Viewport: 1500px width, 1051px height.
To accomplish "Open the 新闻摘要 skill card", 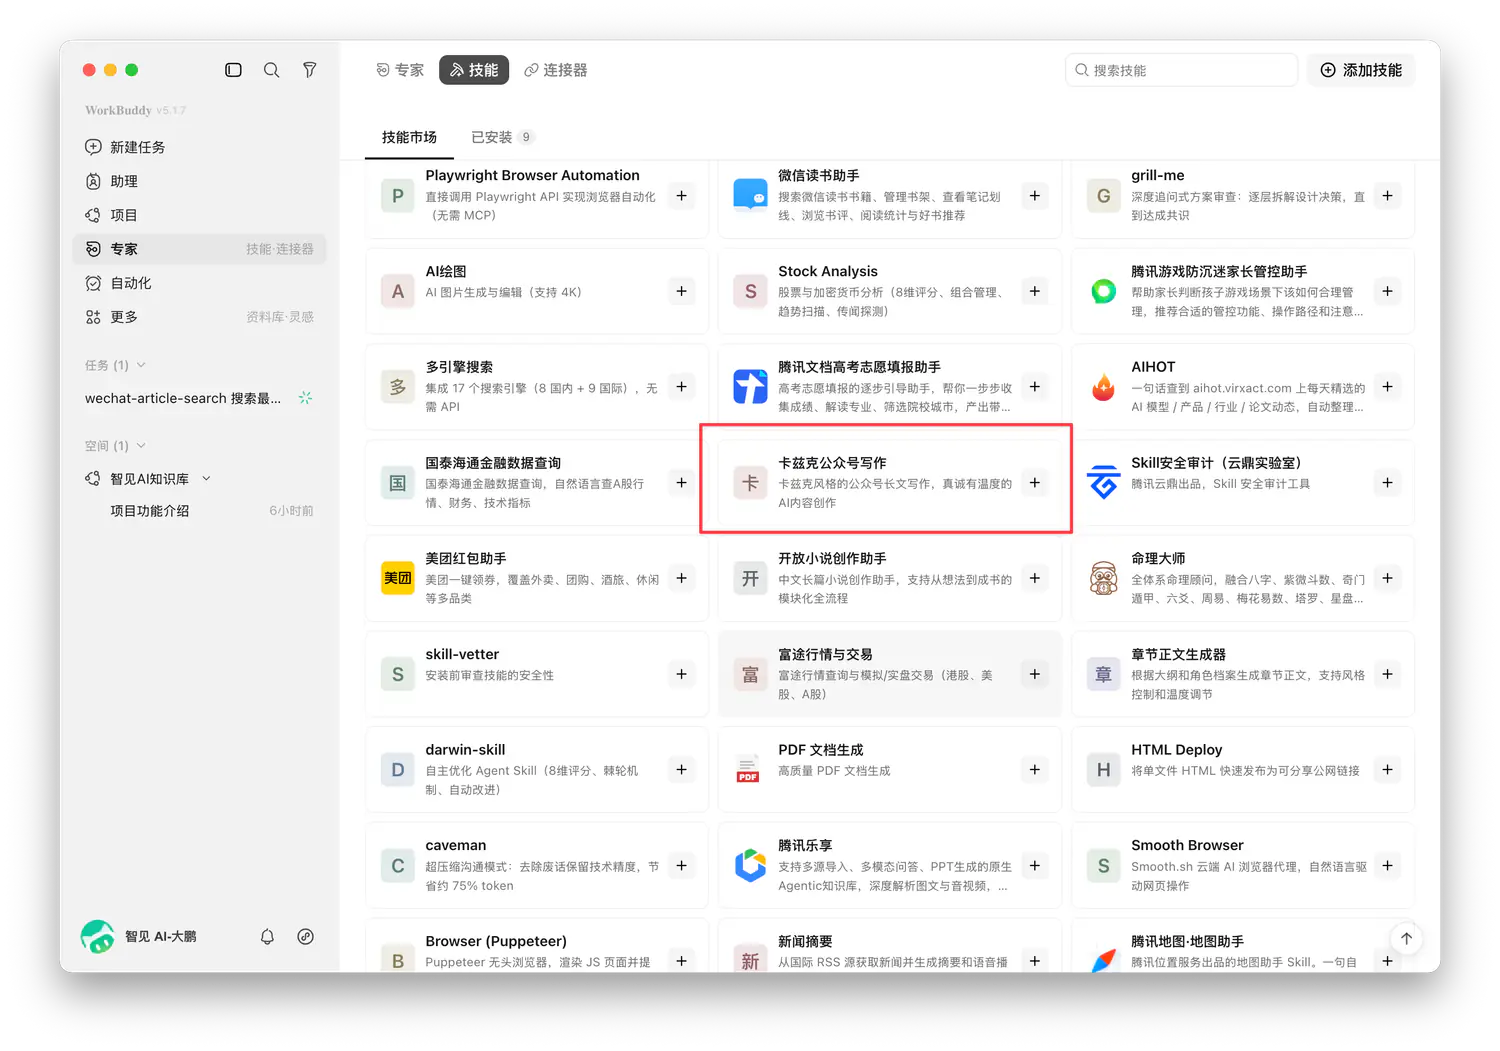I will 890,945.
